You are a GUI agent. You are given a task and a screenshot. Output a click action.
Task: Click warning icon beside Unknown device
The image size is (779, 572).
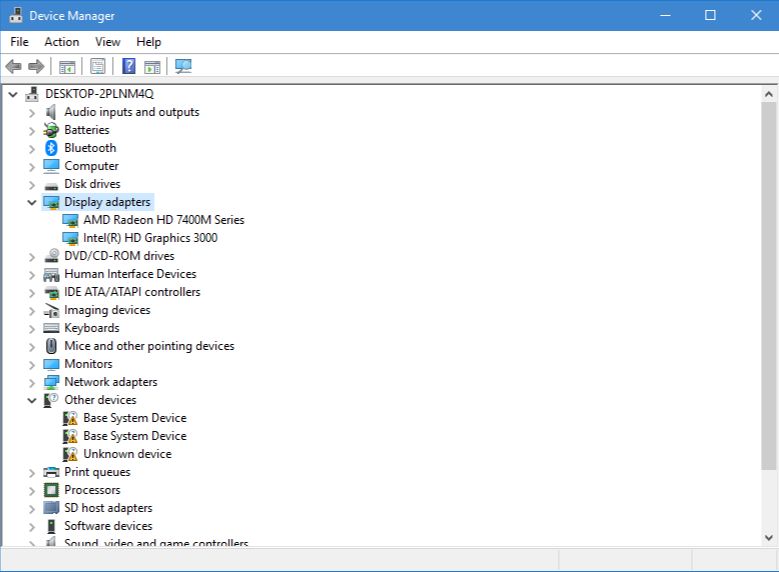(x=70, y=454)
